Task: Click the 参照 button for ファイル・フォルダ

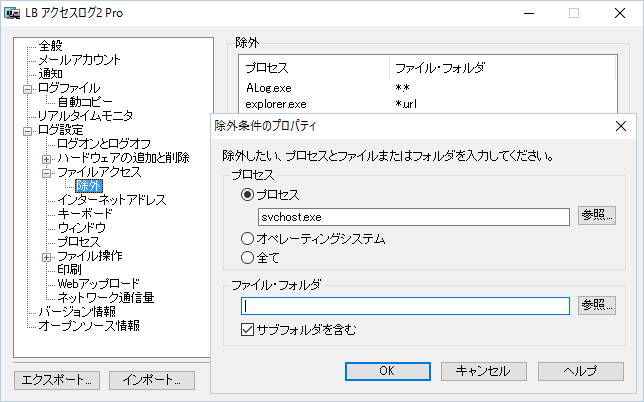Action: (597, 306)
